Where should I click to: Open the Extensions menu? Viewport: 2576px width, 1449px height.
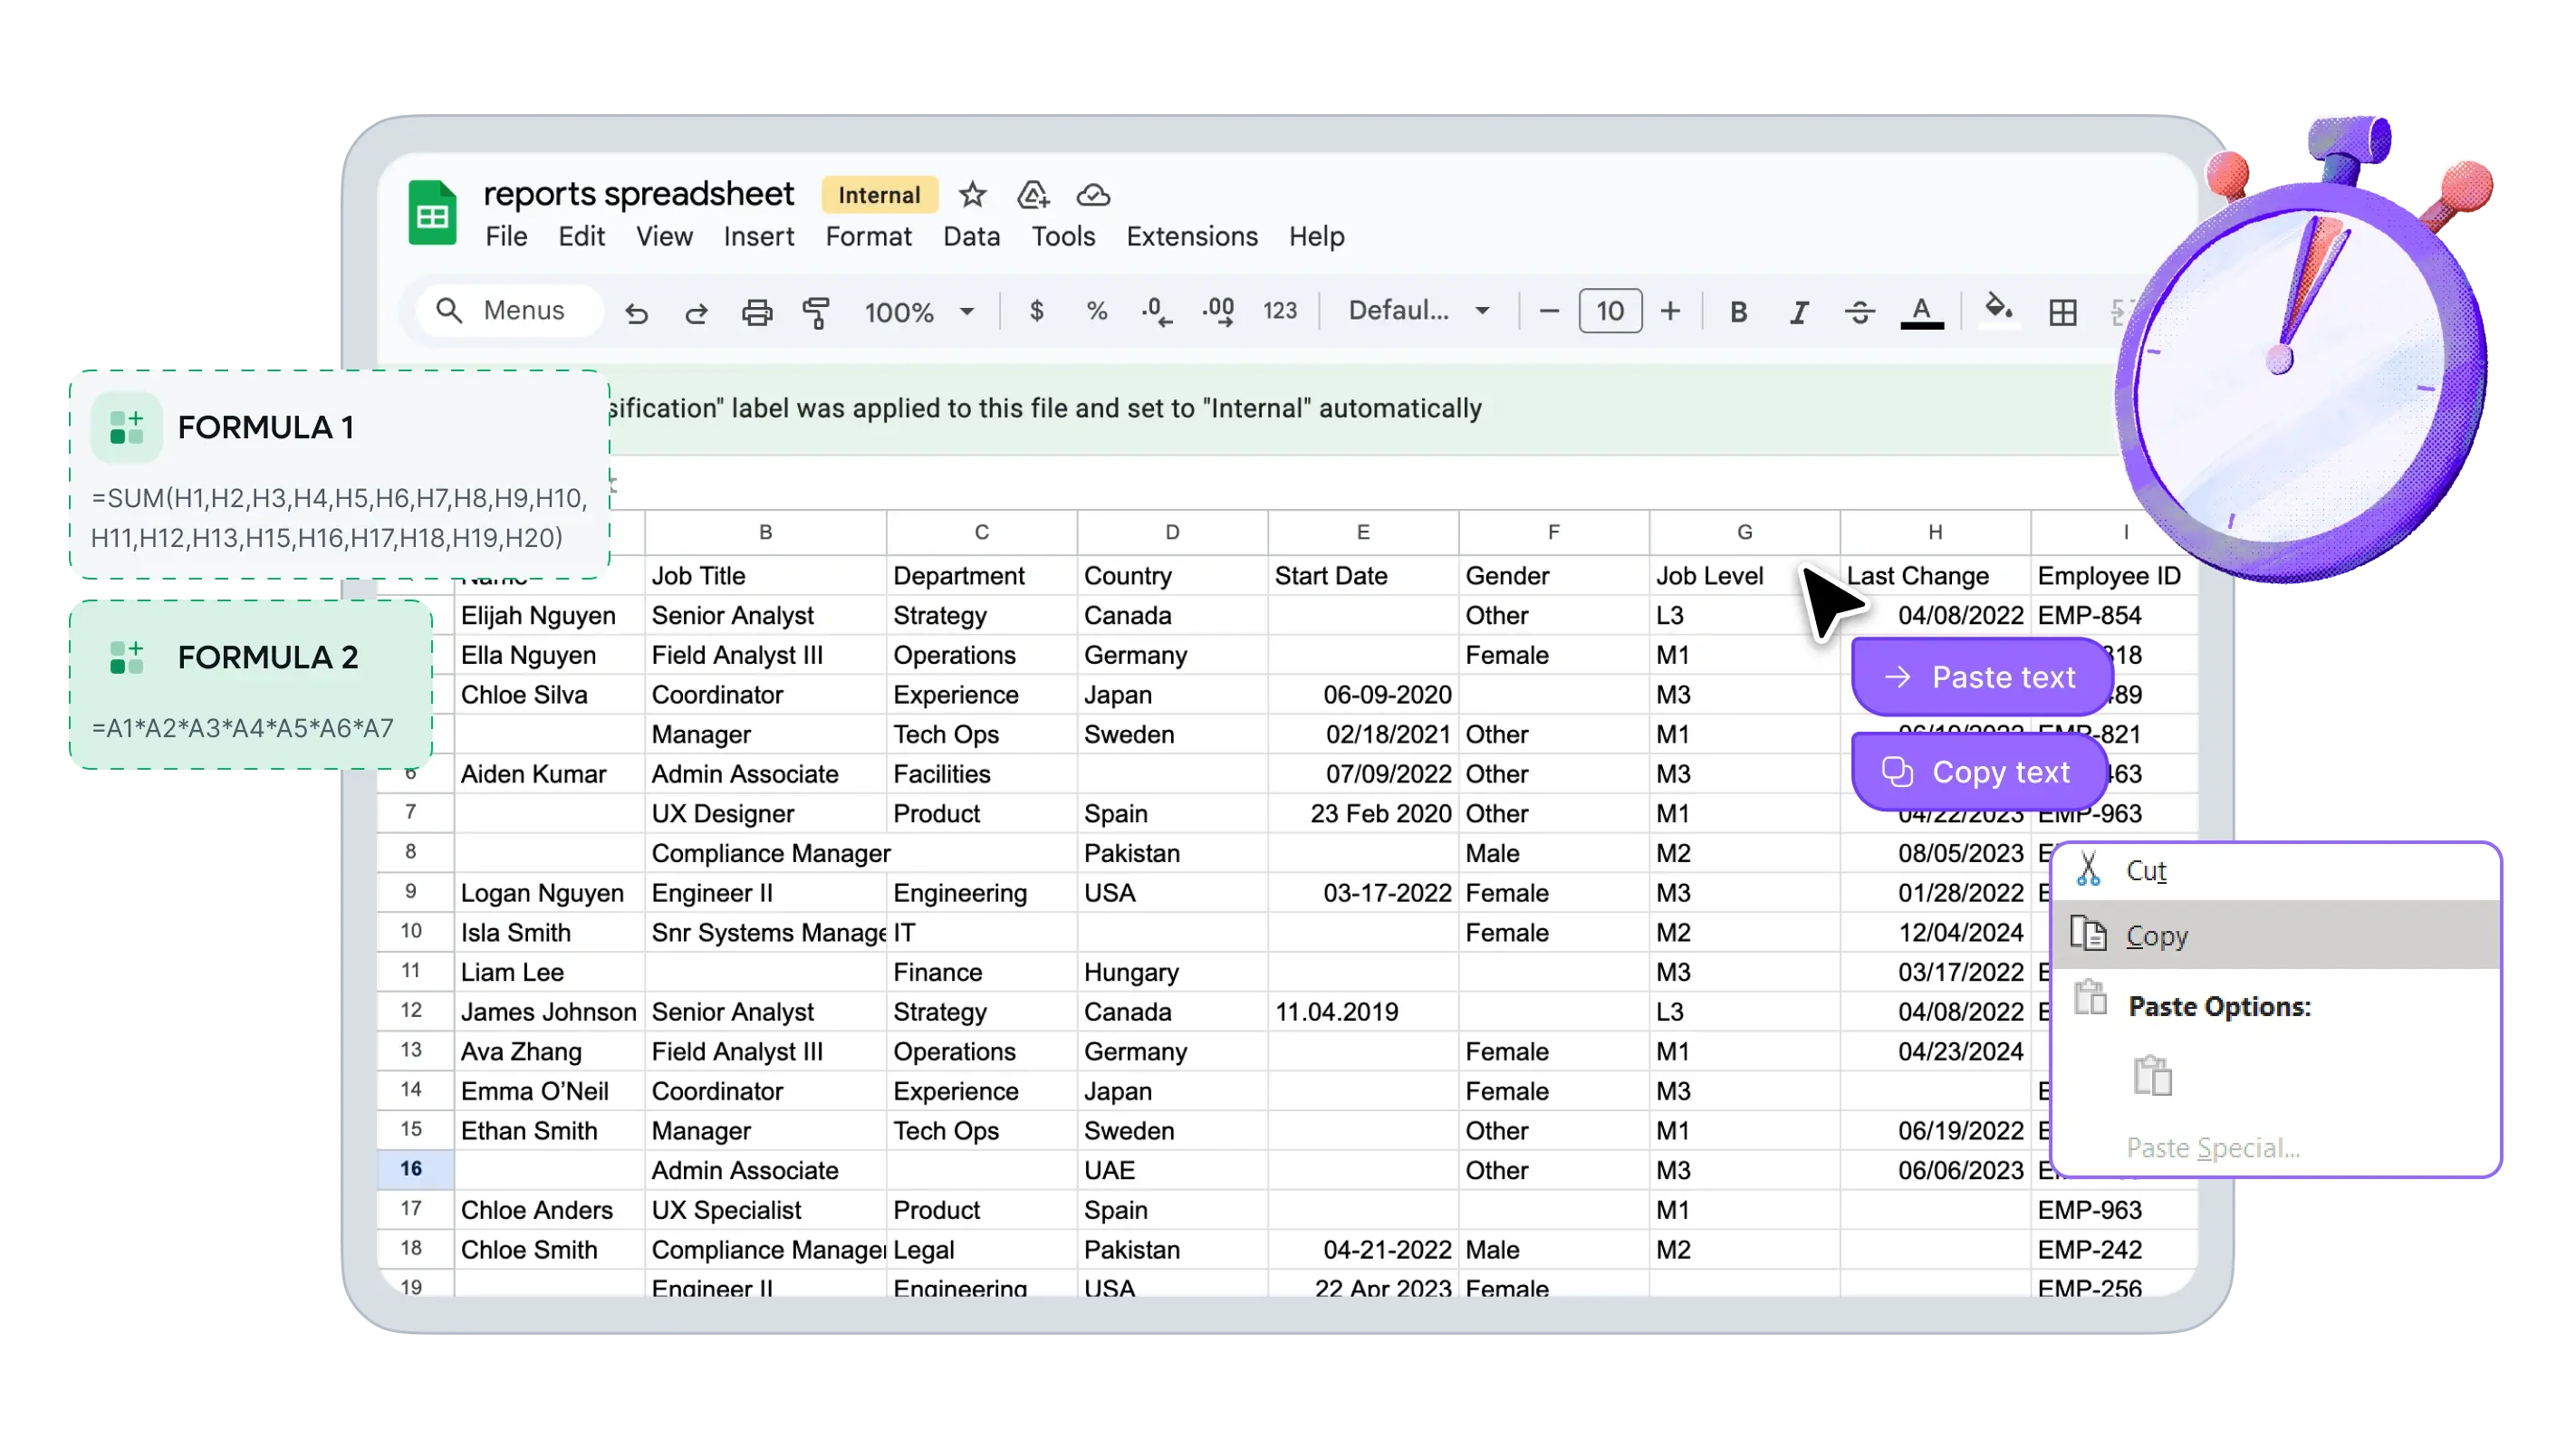(x=1191, y=237)
